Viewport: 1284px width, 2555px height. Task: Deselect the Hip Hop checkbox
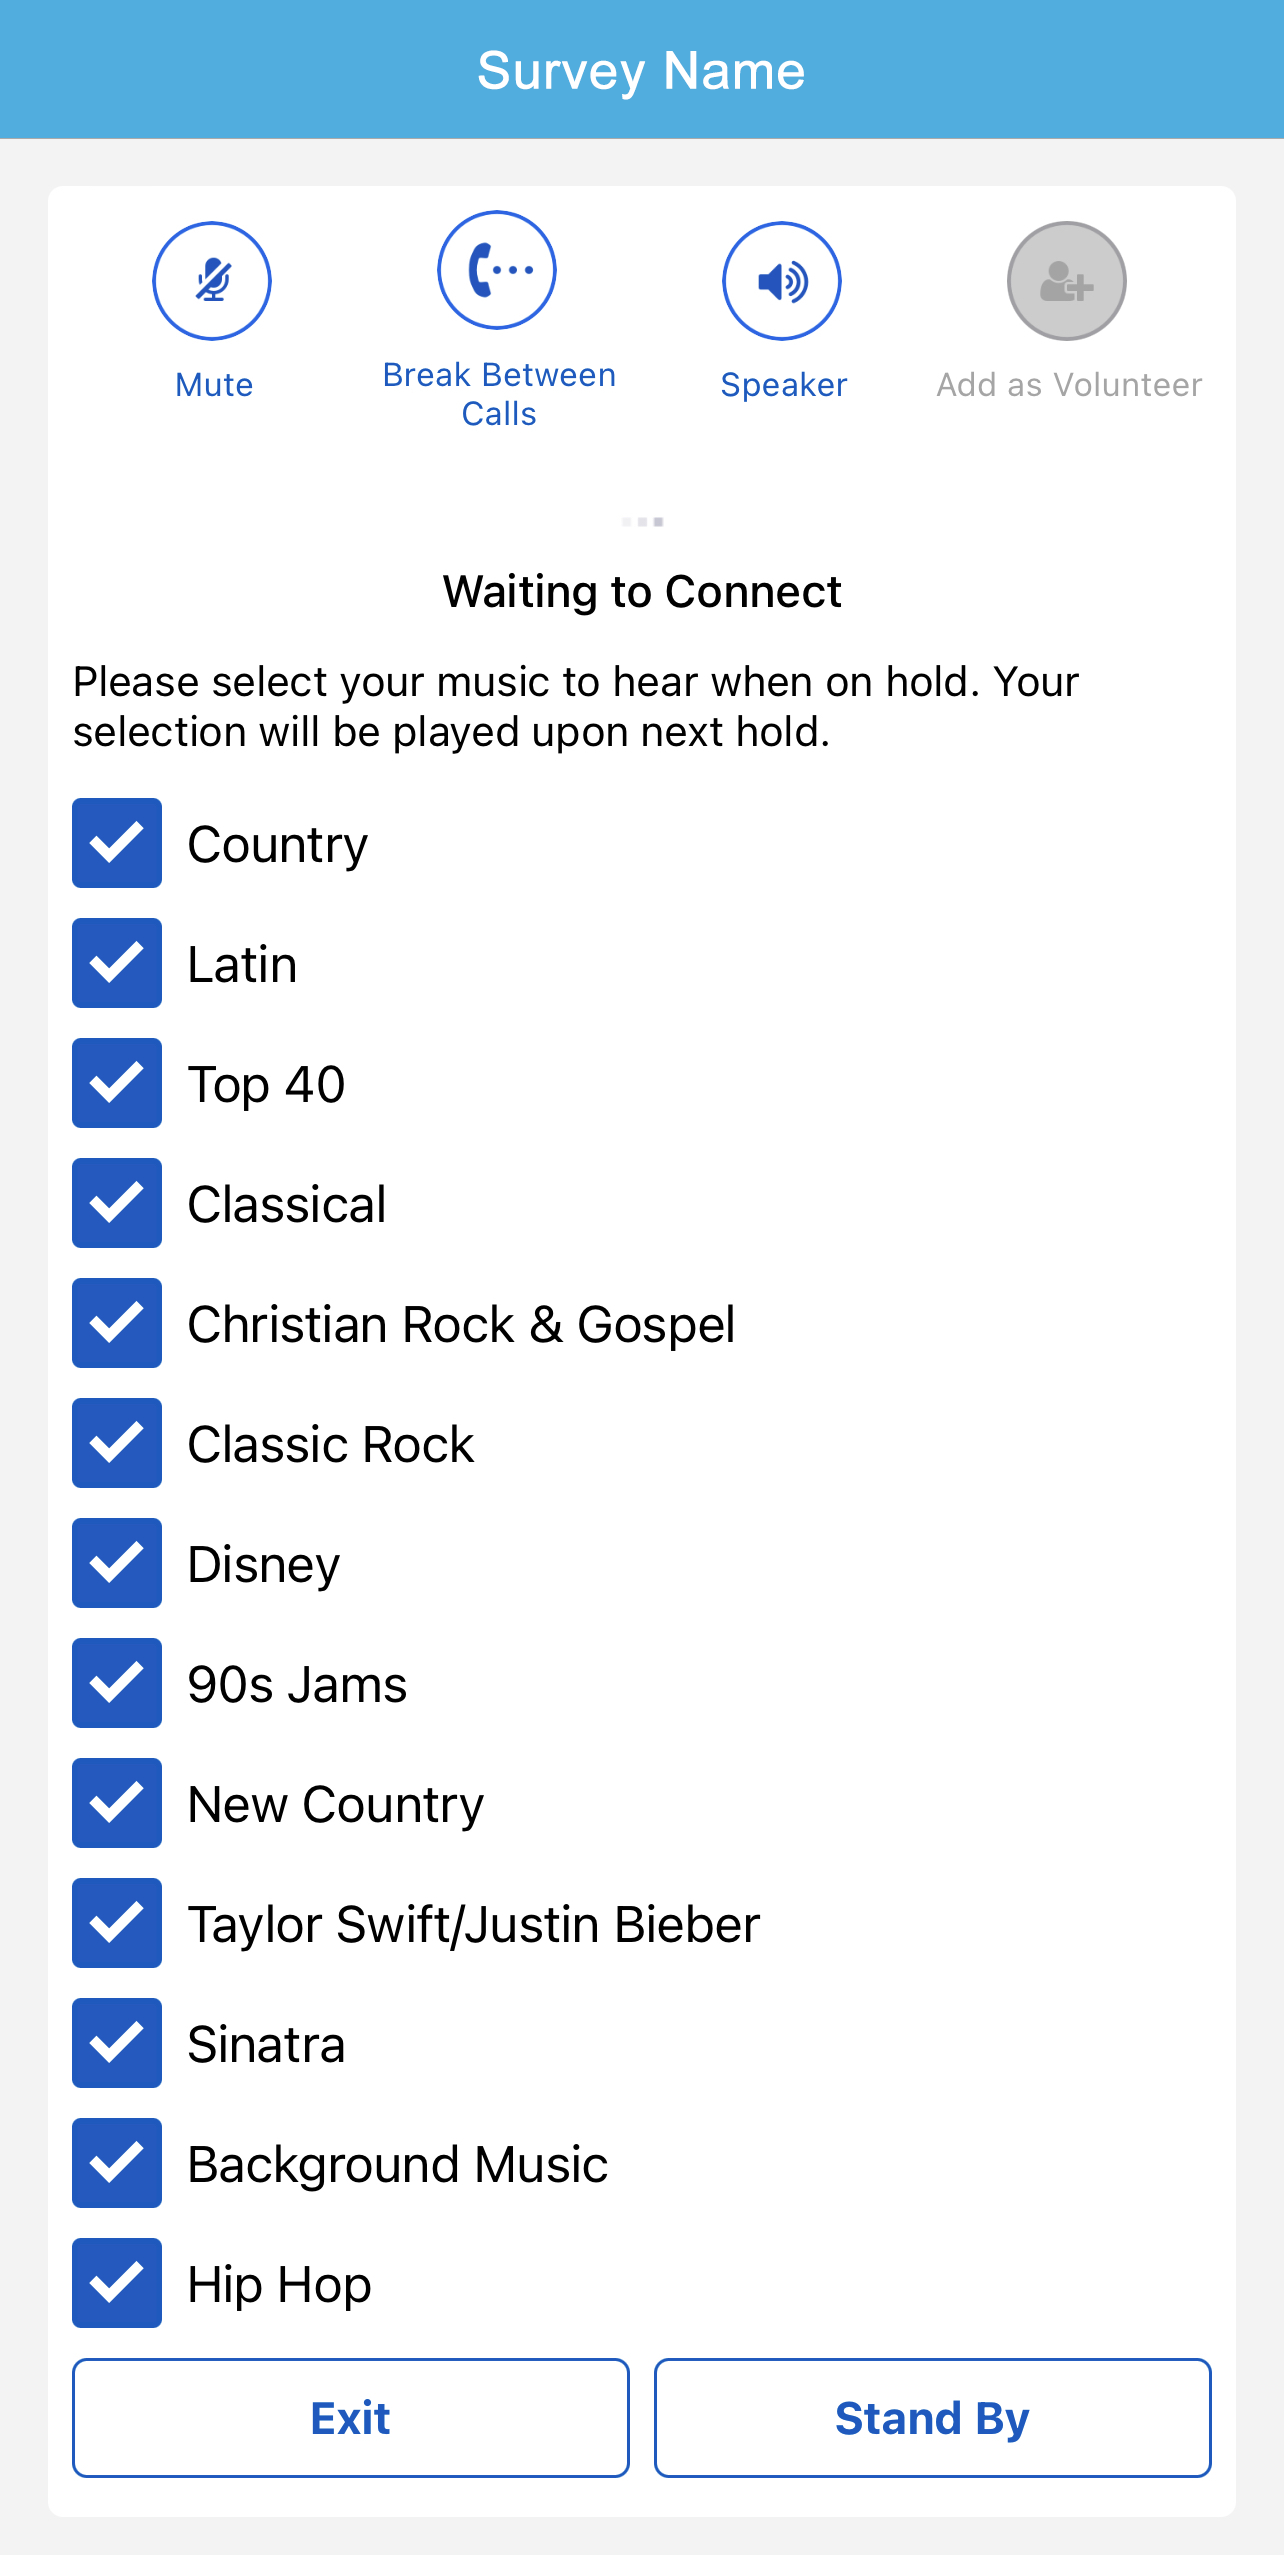click(117, 2283)
